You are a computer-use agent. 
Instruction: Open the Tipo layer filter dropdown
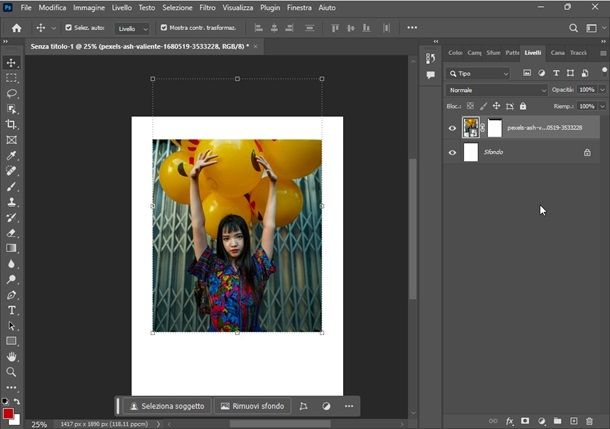[x=478, y=74]
